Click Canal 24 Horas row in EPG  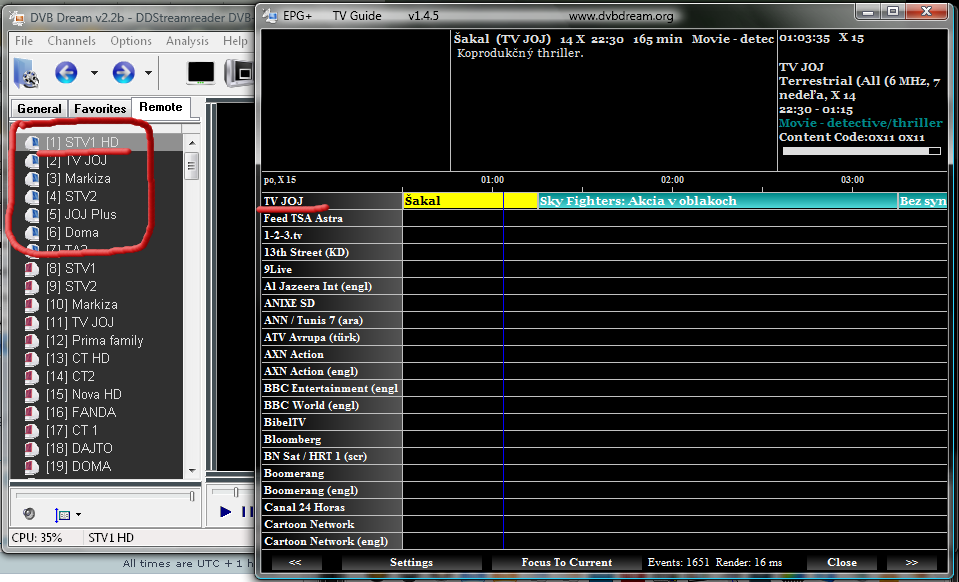(x=331, y=507)
